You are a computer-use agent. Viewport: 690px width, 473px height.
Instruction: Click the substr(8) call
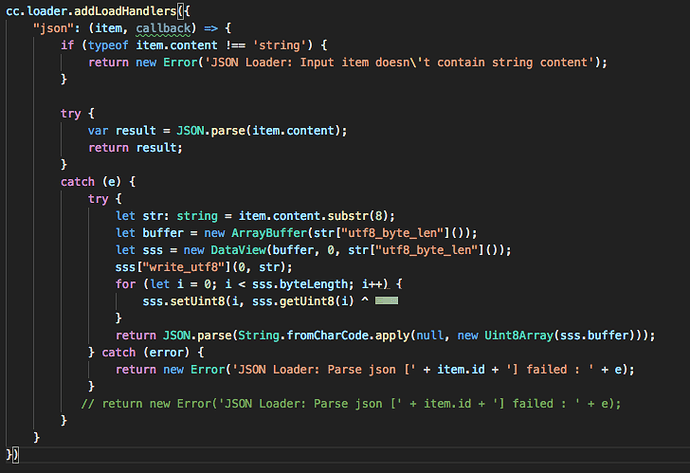click(x=368, y=216)
